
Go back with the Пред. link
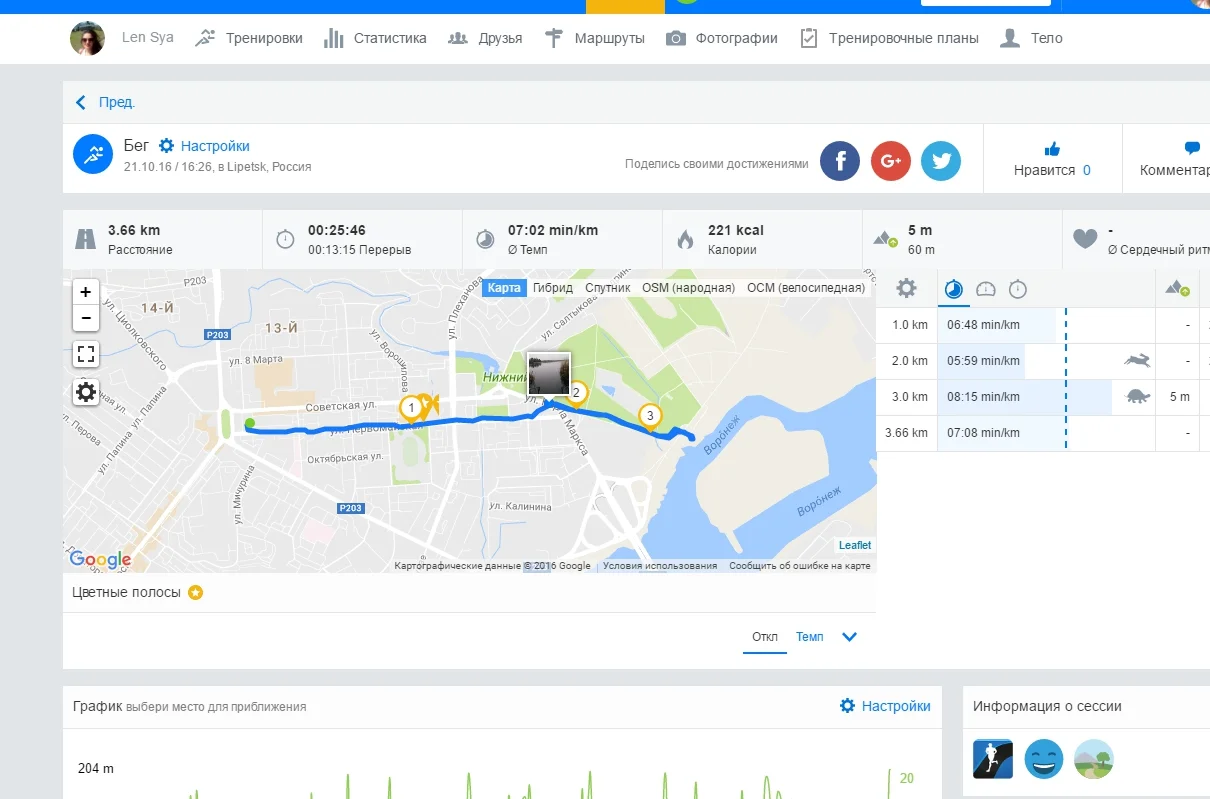pyautogui.click(x=106, y=102)
